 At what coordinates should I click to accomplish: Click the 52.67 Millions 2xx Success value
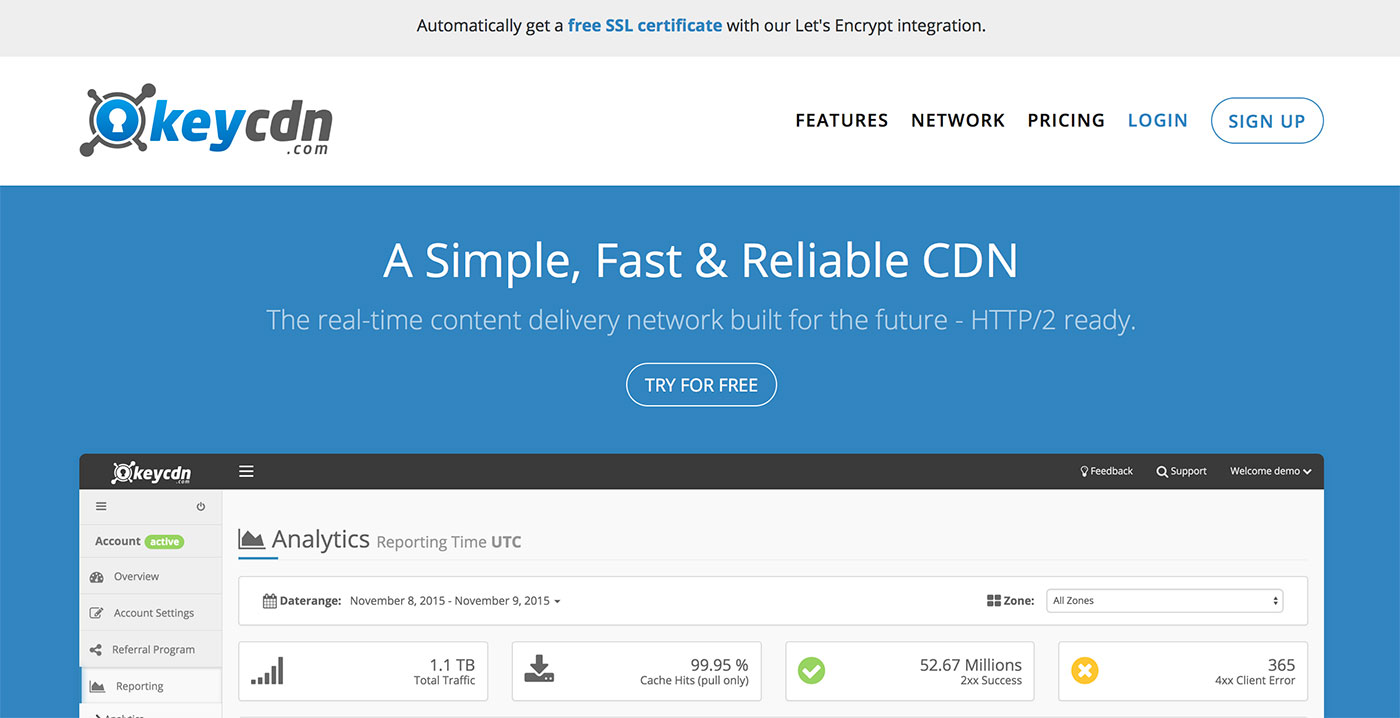[x=971, y=665]
